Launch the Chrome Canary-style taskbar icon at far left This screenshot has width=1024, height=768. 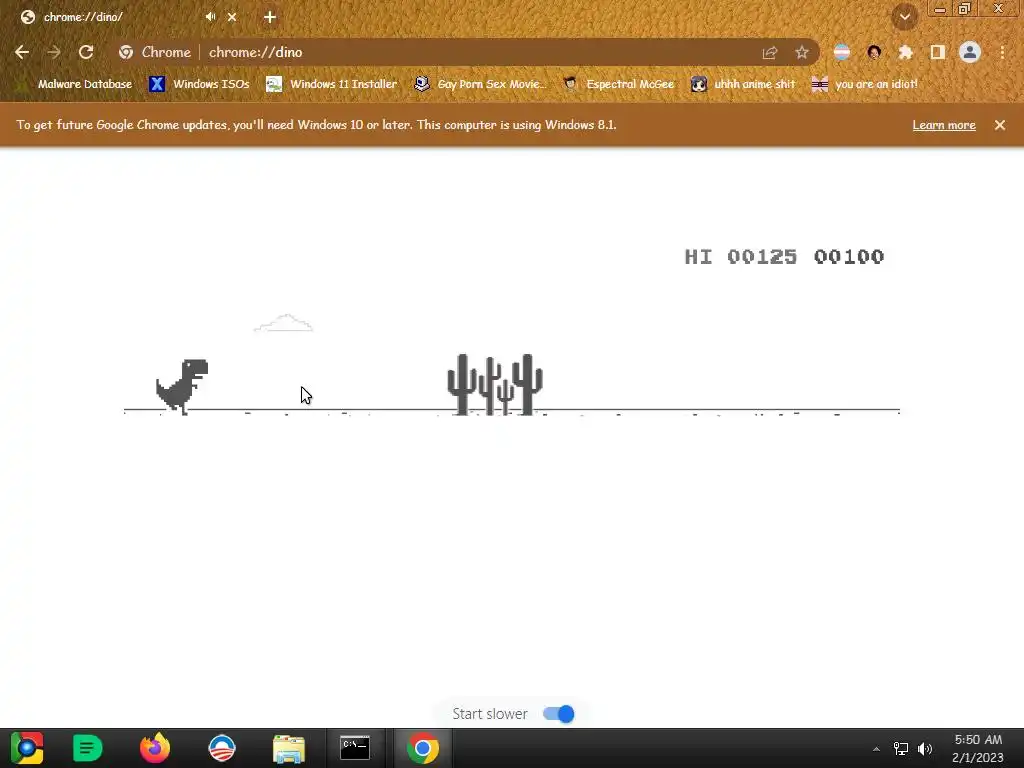click(27, 748)
